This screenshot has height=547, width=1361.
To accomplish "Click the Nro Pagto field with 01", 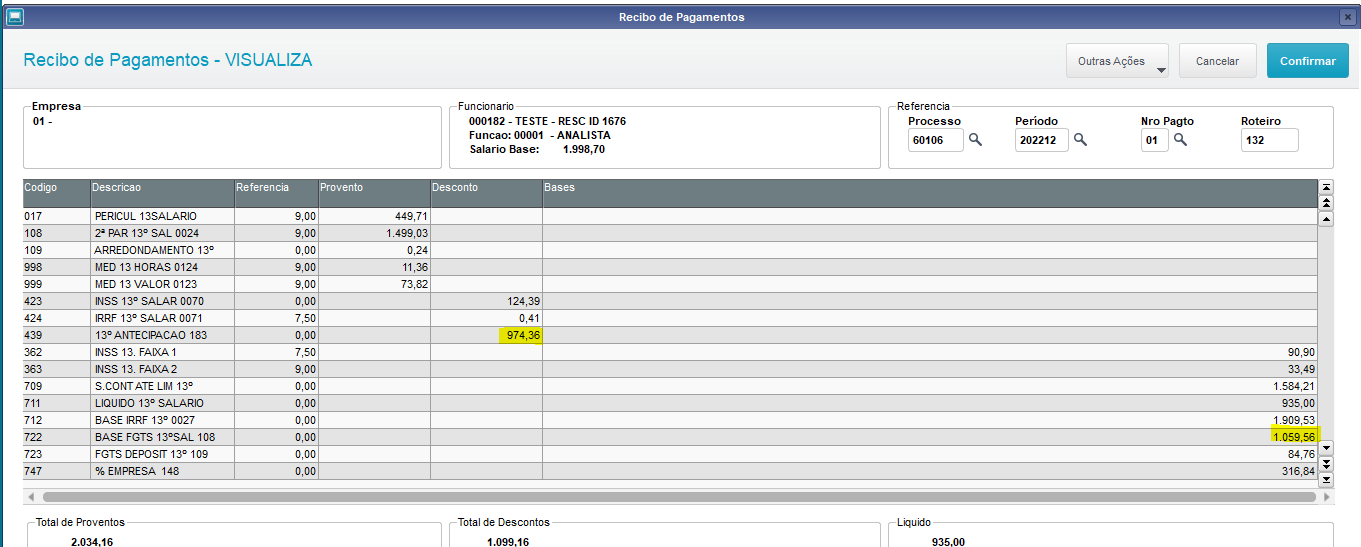I will 1154,140.
